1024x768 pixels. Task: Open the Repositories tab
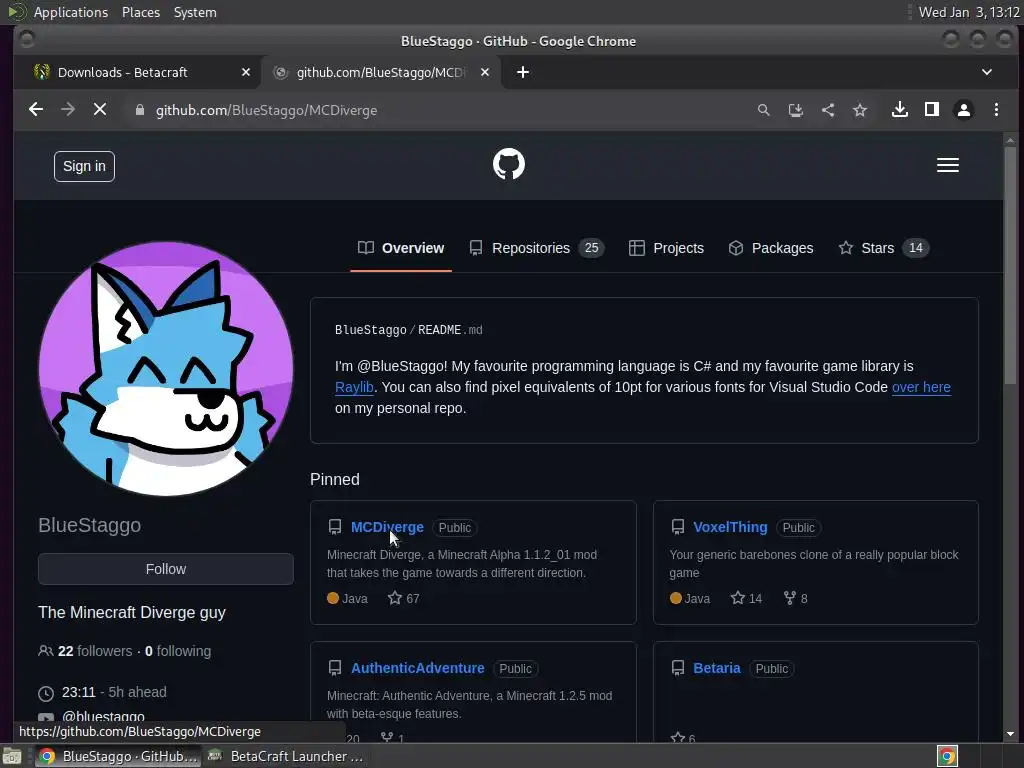[537, 248]
